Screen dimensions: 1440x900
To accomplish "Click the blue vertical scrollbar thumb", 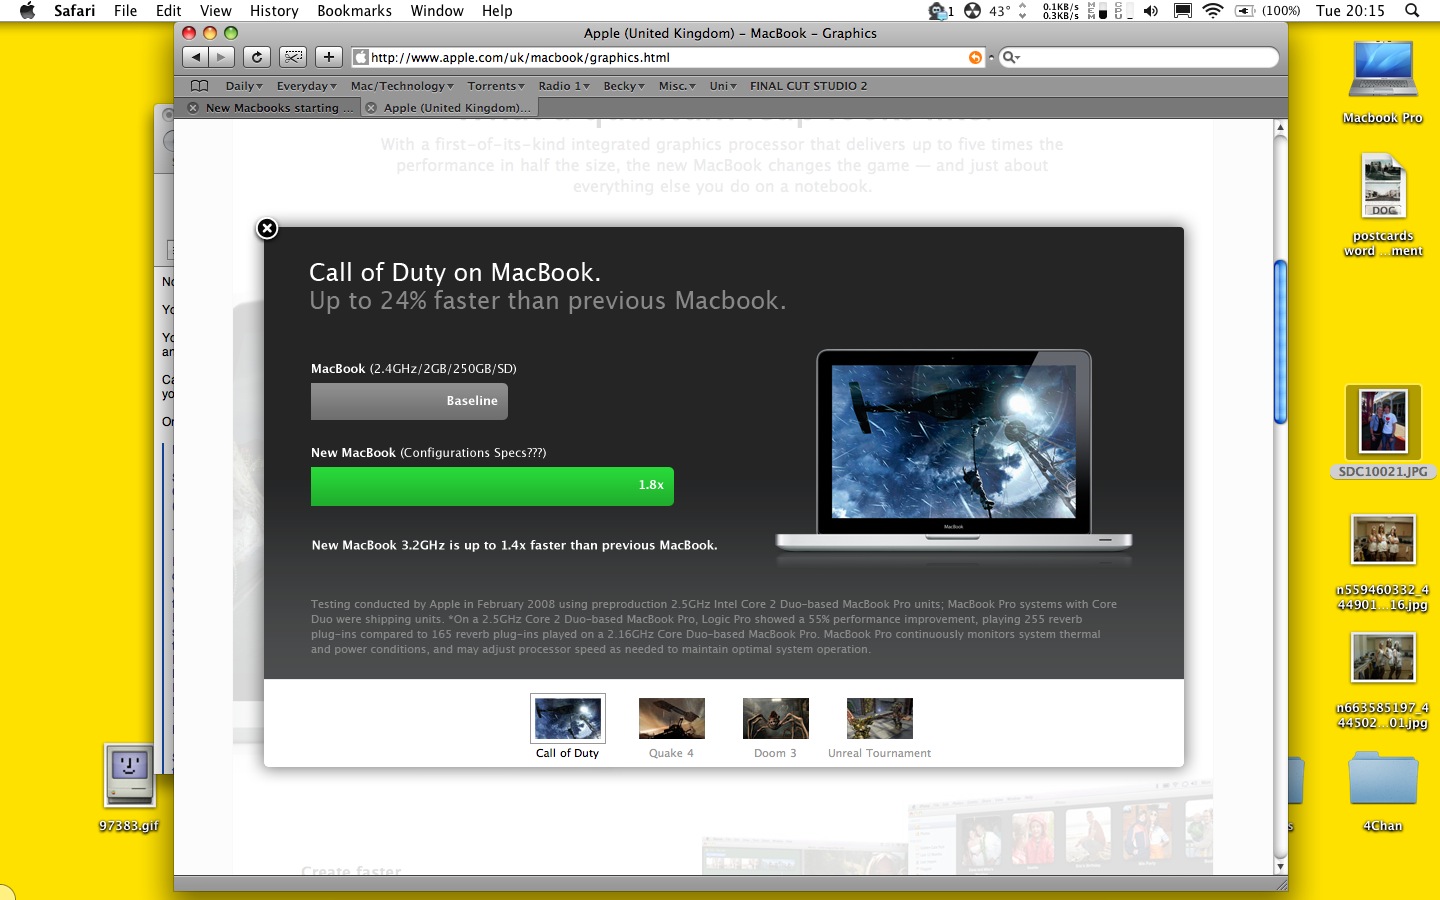I will [x=1280, y=342].
